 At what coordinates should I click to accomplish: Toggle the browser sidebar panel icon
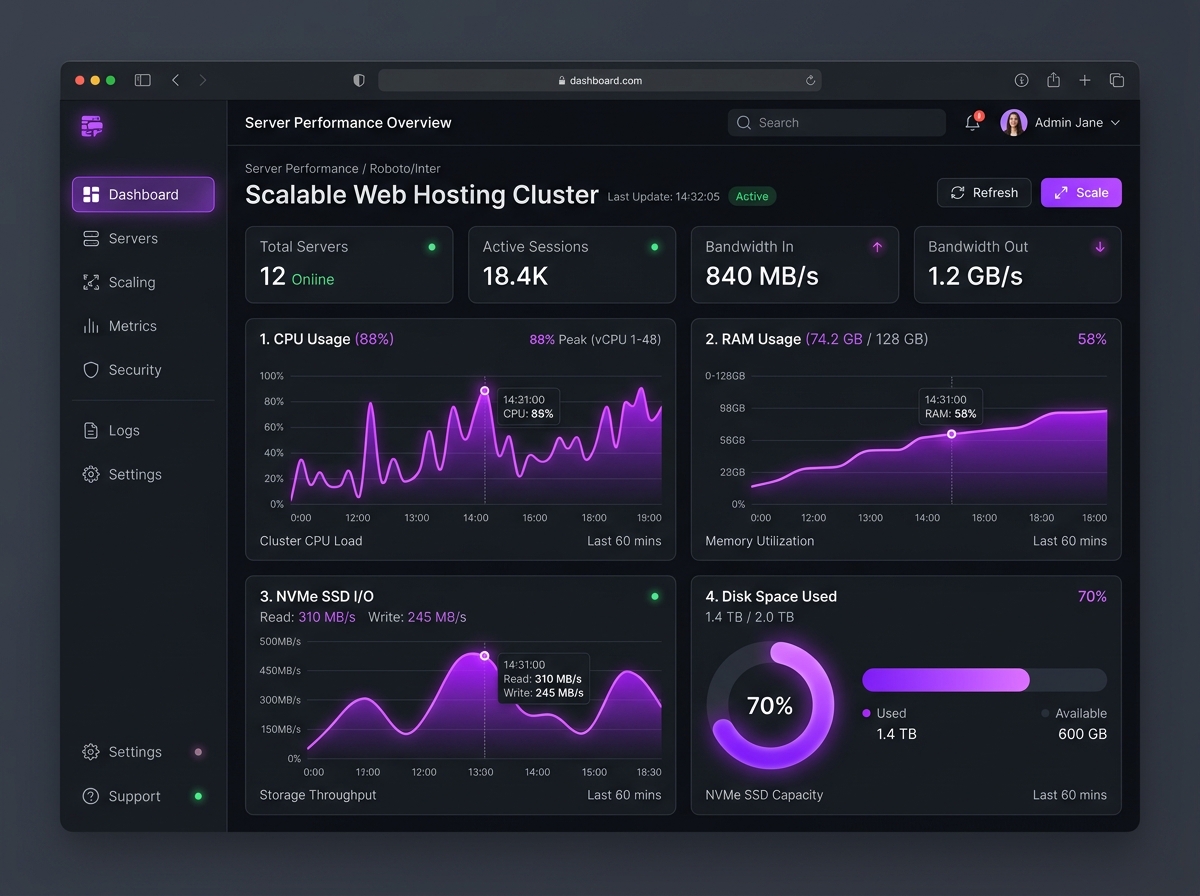143,80
